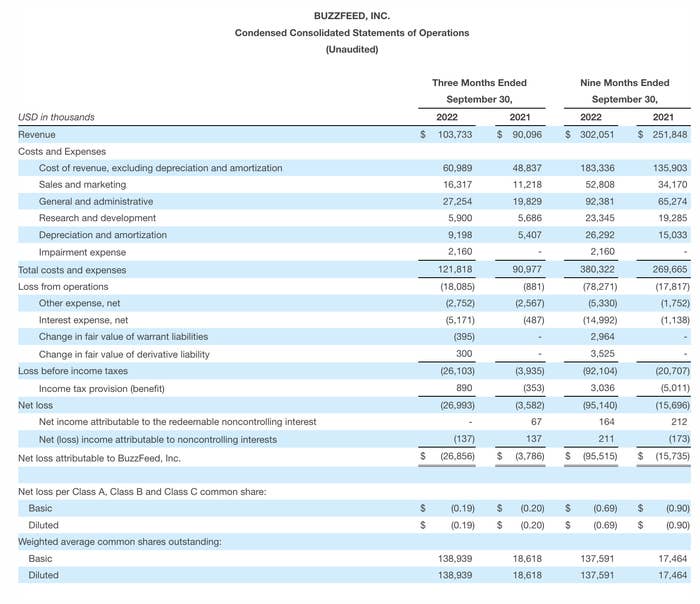Click the revenue value 90,096
This screenshot has height=604, width=700.
[x=527, y=134]
